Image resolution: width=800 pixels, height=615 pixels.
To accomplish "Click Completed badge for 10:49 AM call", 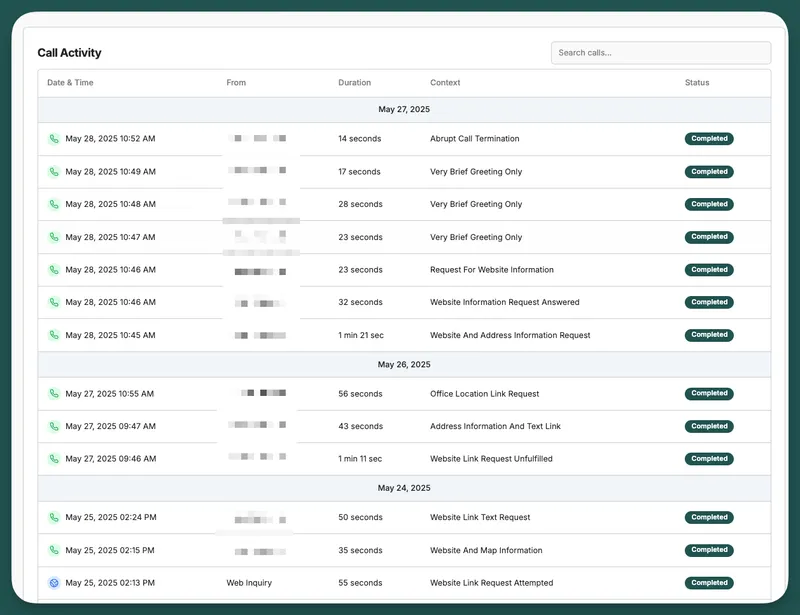I will pyautogui.click(x=709, y=171).
